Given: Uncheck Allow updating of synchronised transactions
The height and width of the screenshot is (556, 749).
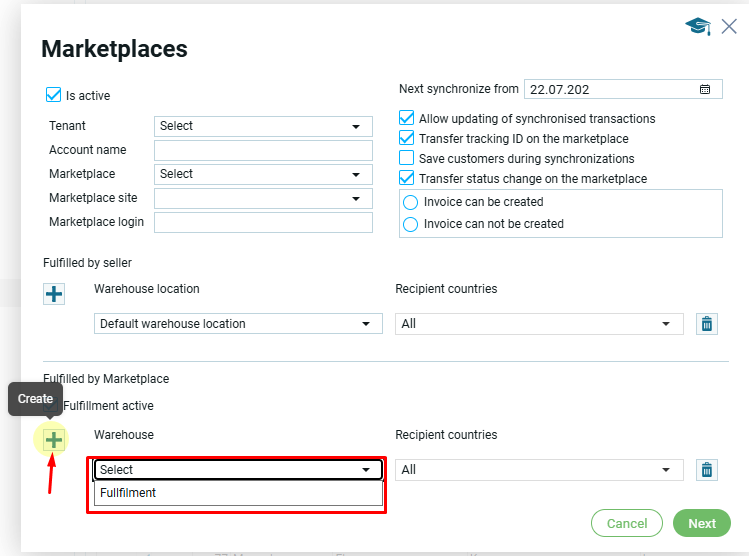Looking at the screenshot, I should coord(407,118).
